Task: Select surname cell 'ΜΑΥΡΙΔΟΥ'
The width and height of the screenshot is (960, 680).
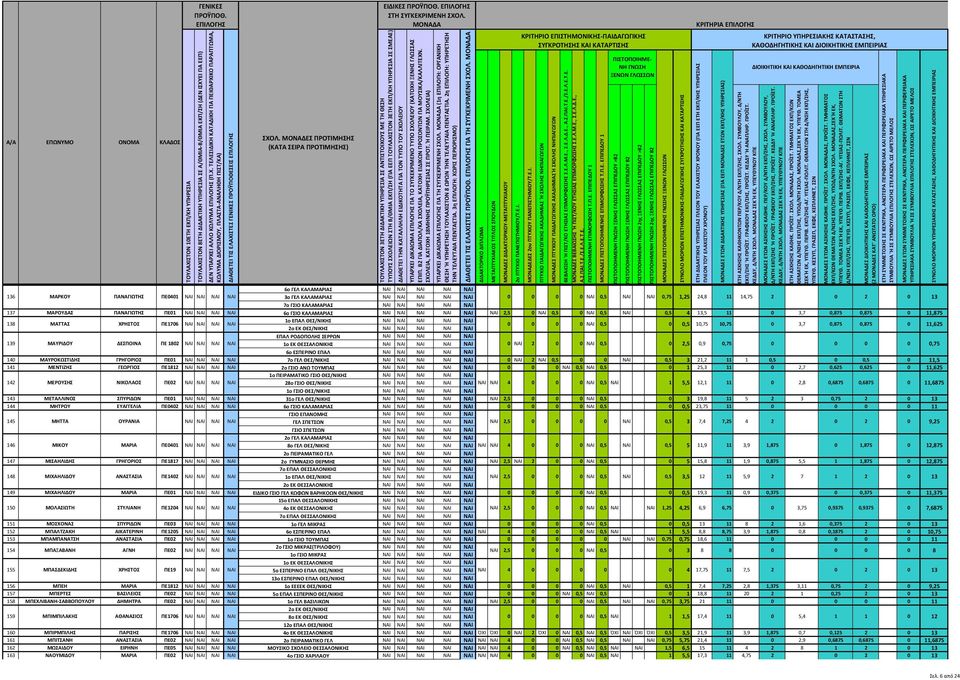Action: coord(59,343)
